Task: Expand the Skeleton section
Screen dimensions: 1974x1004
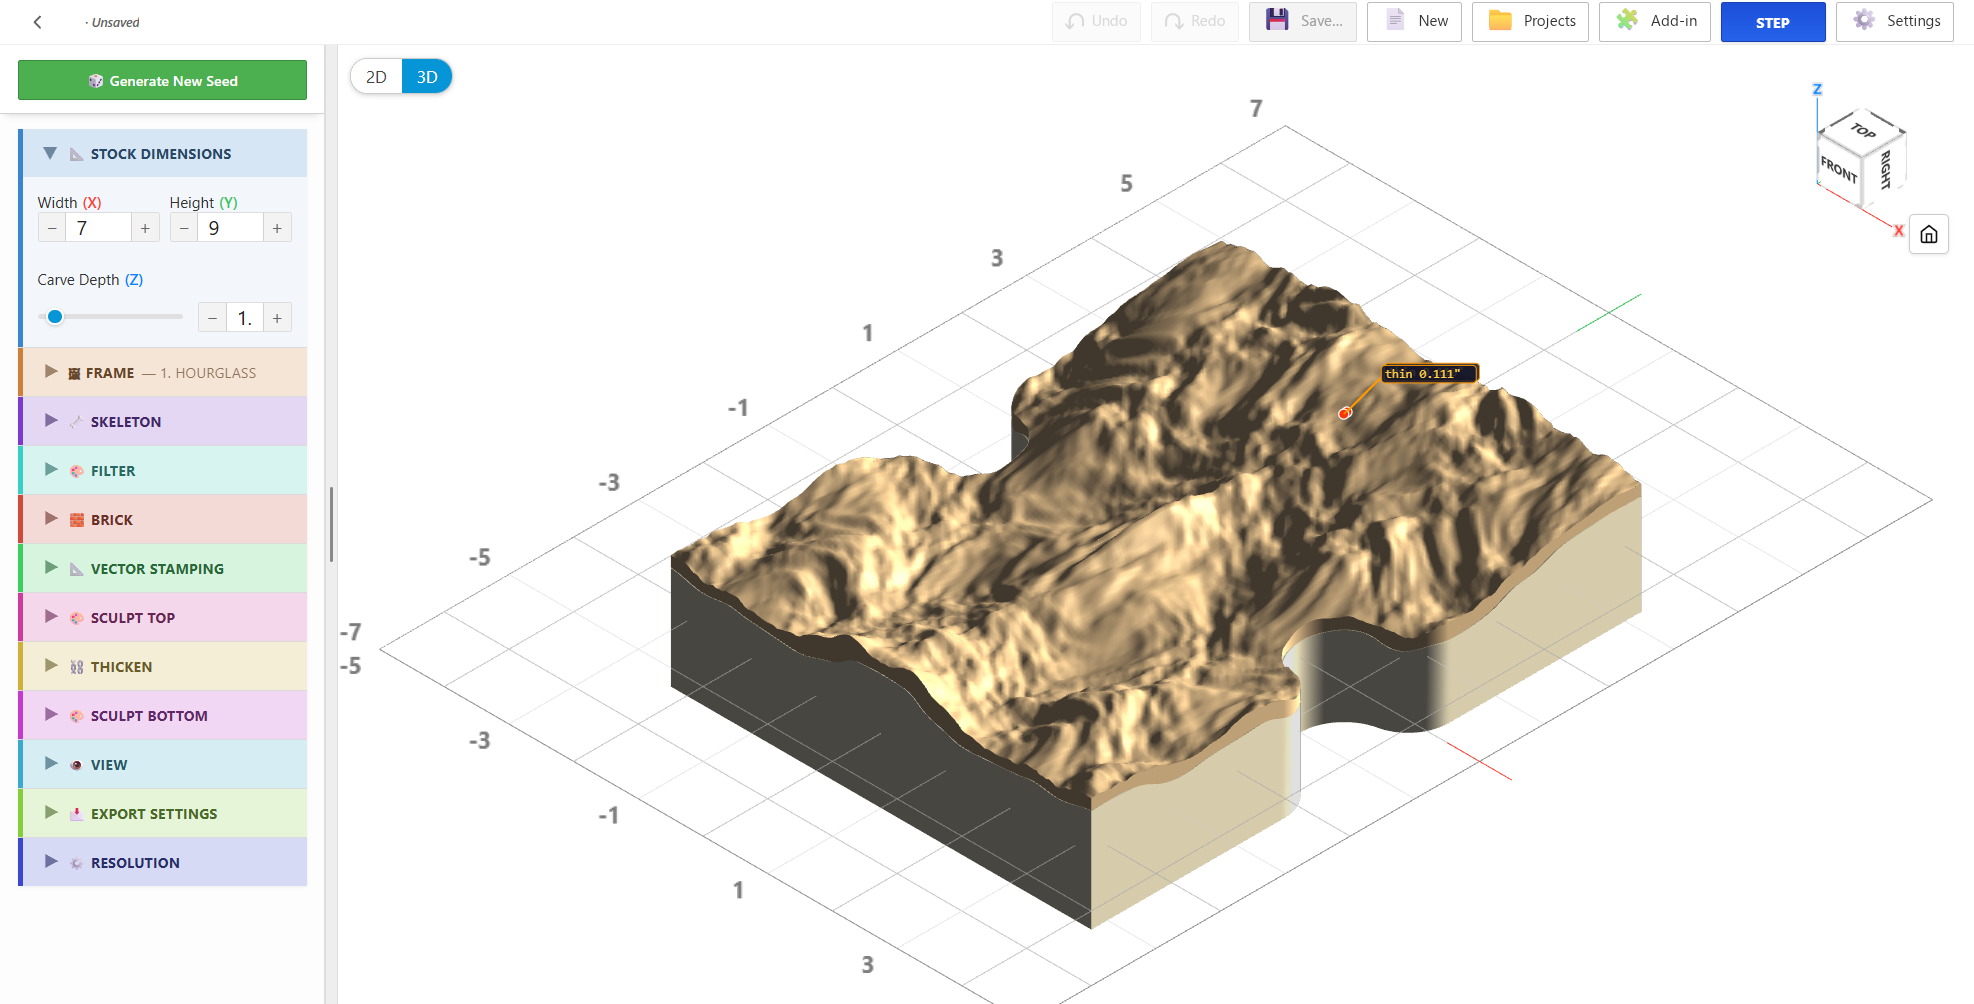Action: (x=51, y=421)
